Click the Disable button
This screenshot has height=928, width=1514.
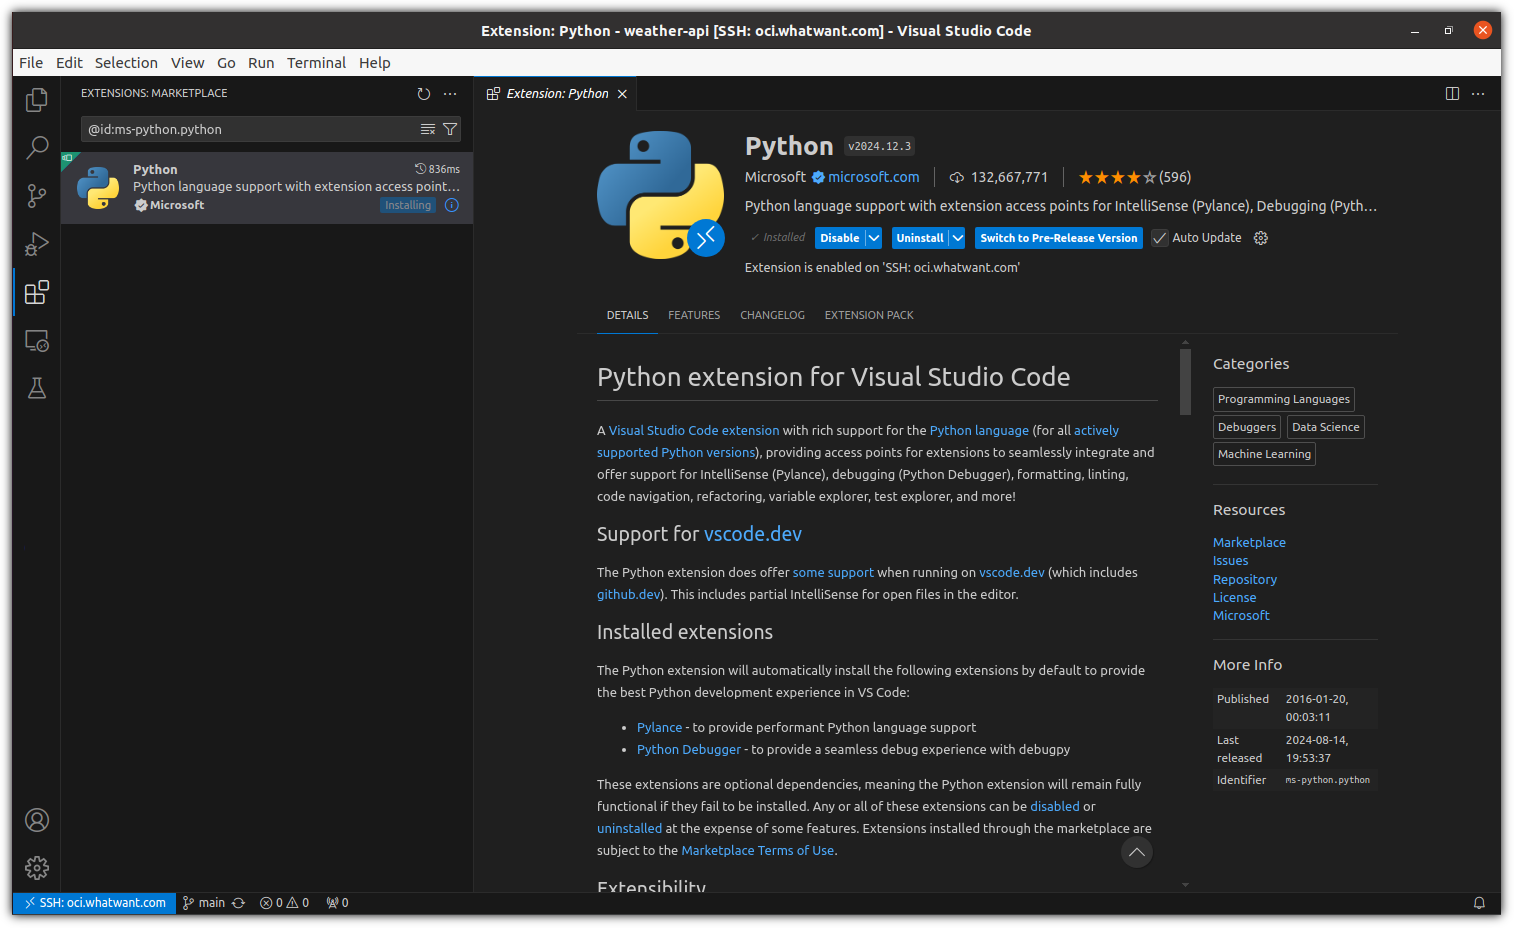pyautogui.click(x=840, y=238)
